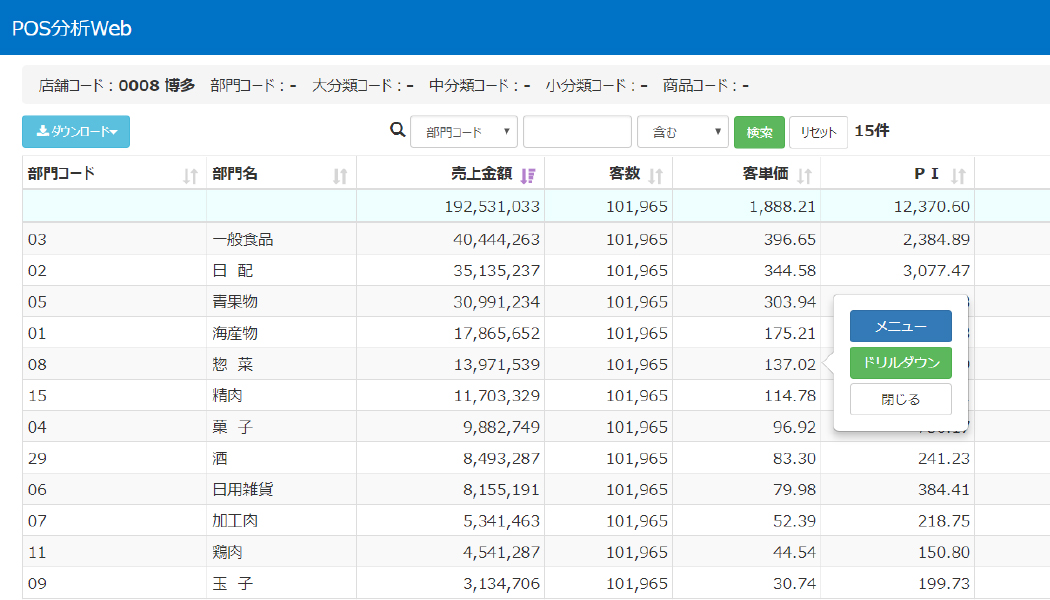Viewport: 1050px width, 600px height.
Task: Toggle 売上金額 descending sort icon
Action: click(x=528, y=175)
